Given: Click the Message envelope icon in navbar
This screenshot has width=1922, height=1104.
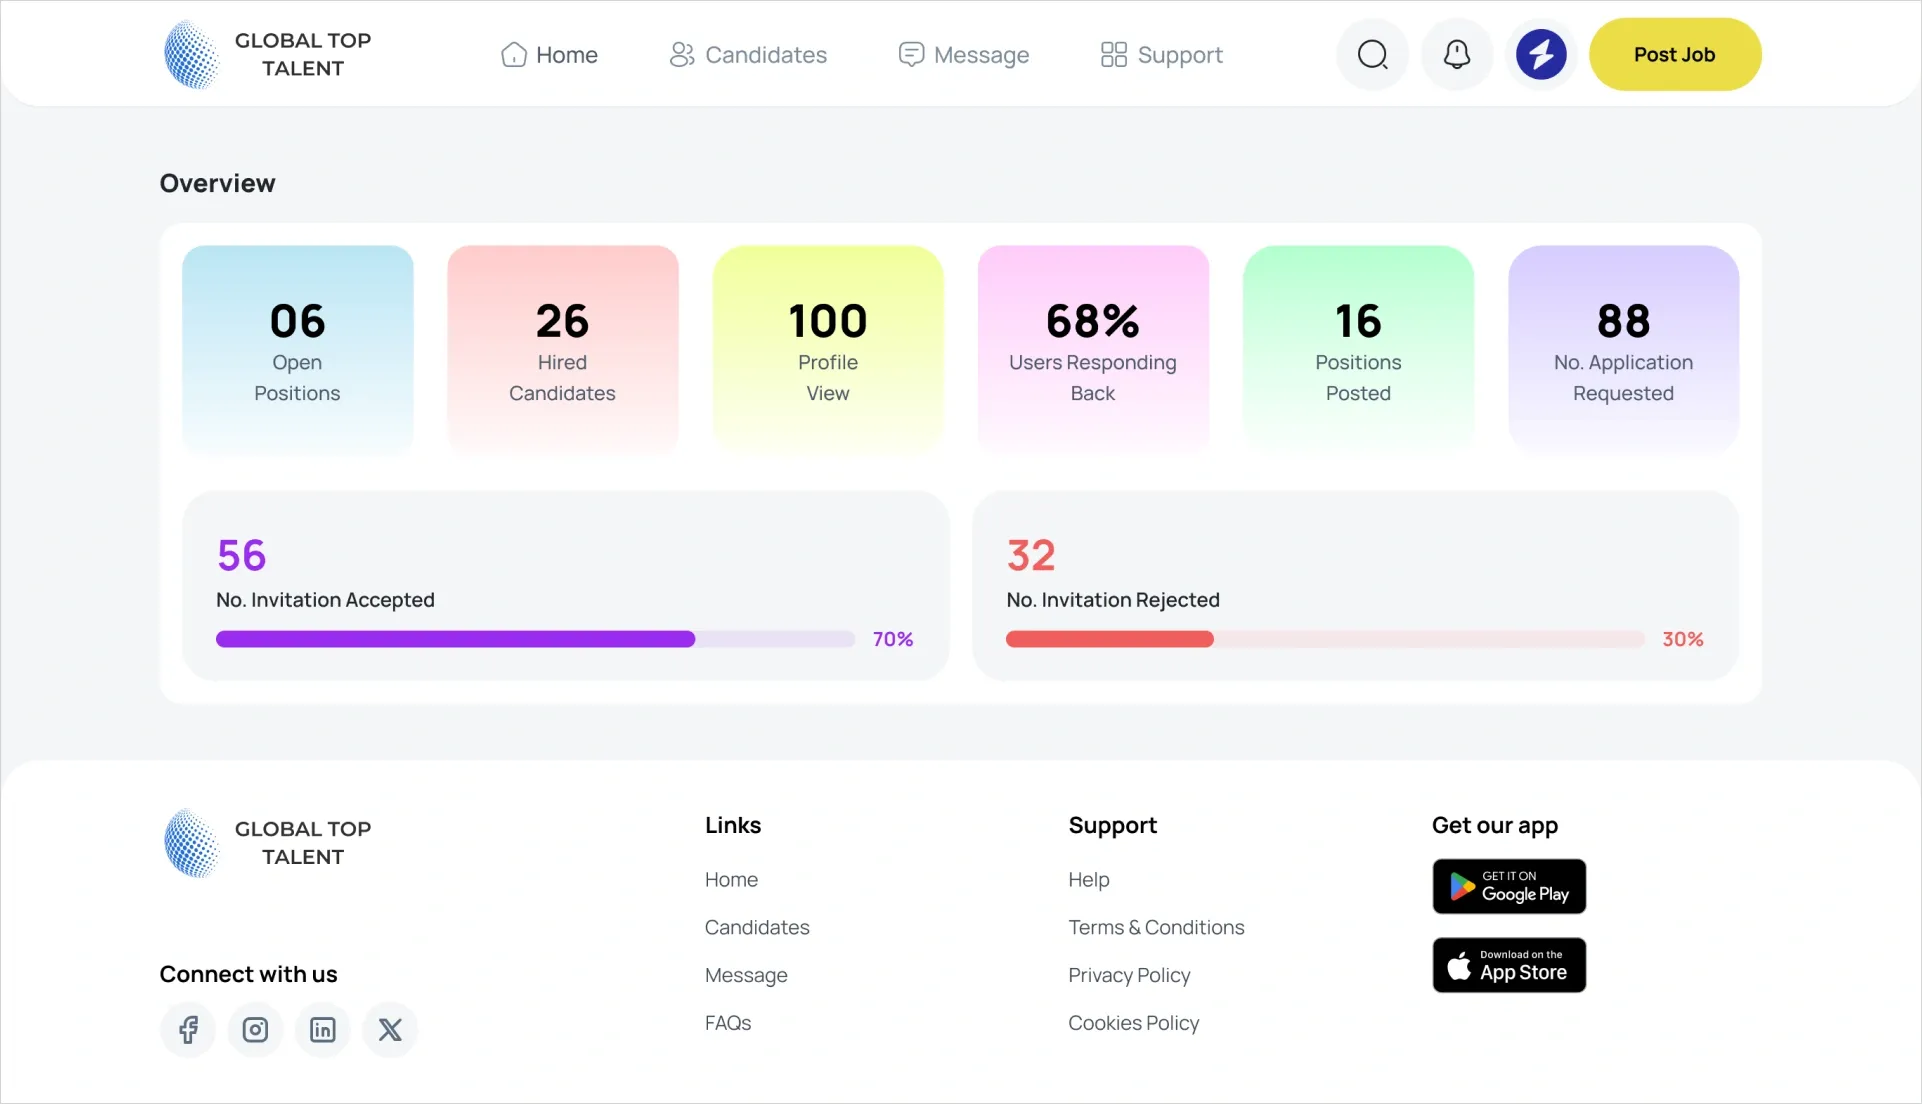Looking at the screenshot, I should 911,54.
